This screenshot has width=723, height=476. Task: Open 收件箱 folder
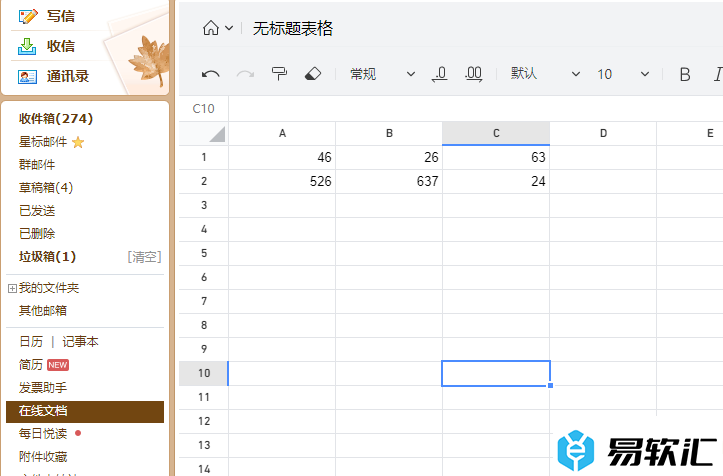tap(55, 119)
